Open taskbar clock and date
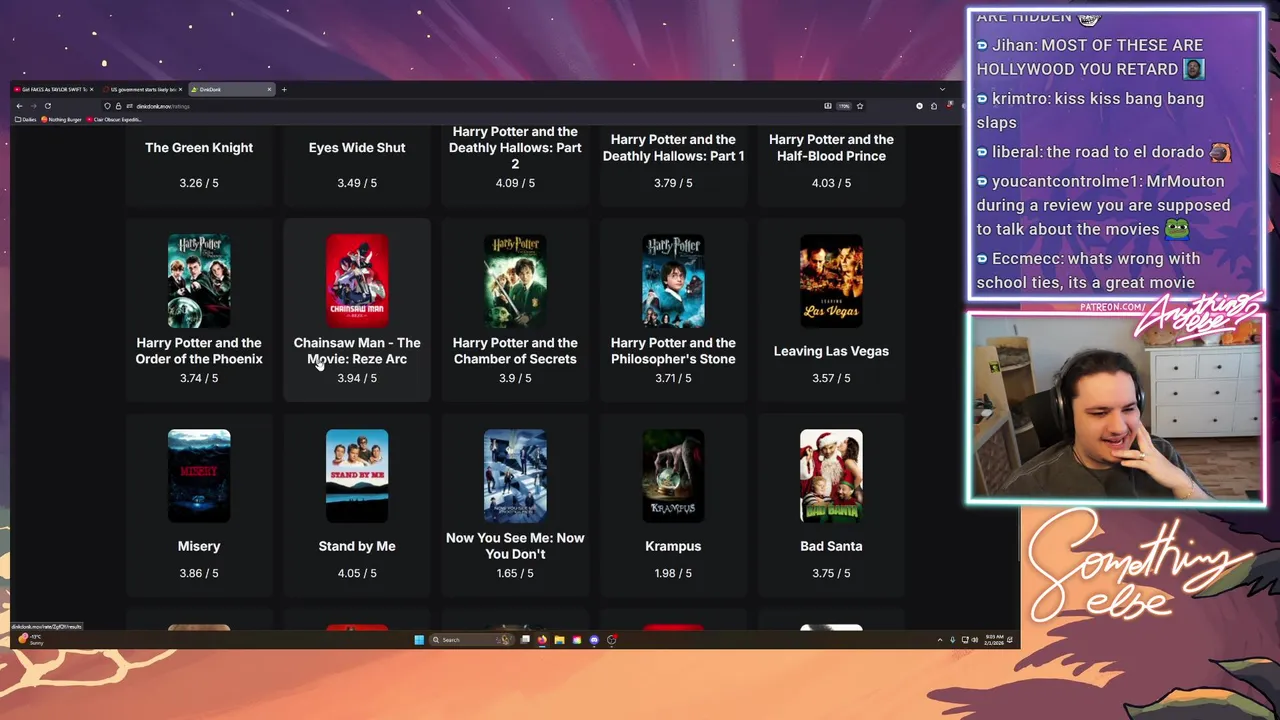Viewport: 1280px width, 720px height. click(x=995, y=640)
